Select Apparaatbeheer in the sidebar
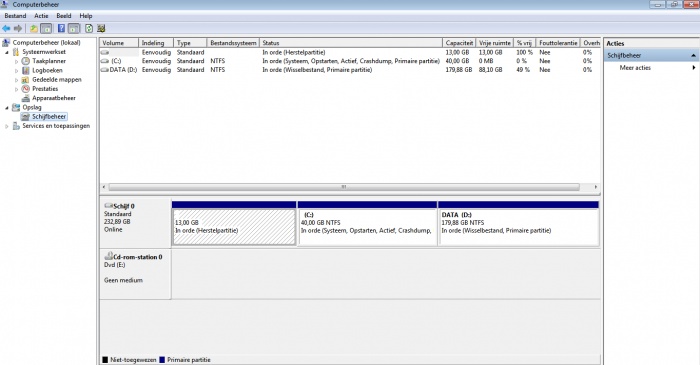 click(x=54, y=98)
